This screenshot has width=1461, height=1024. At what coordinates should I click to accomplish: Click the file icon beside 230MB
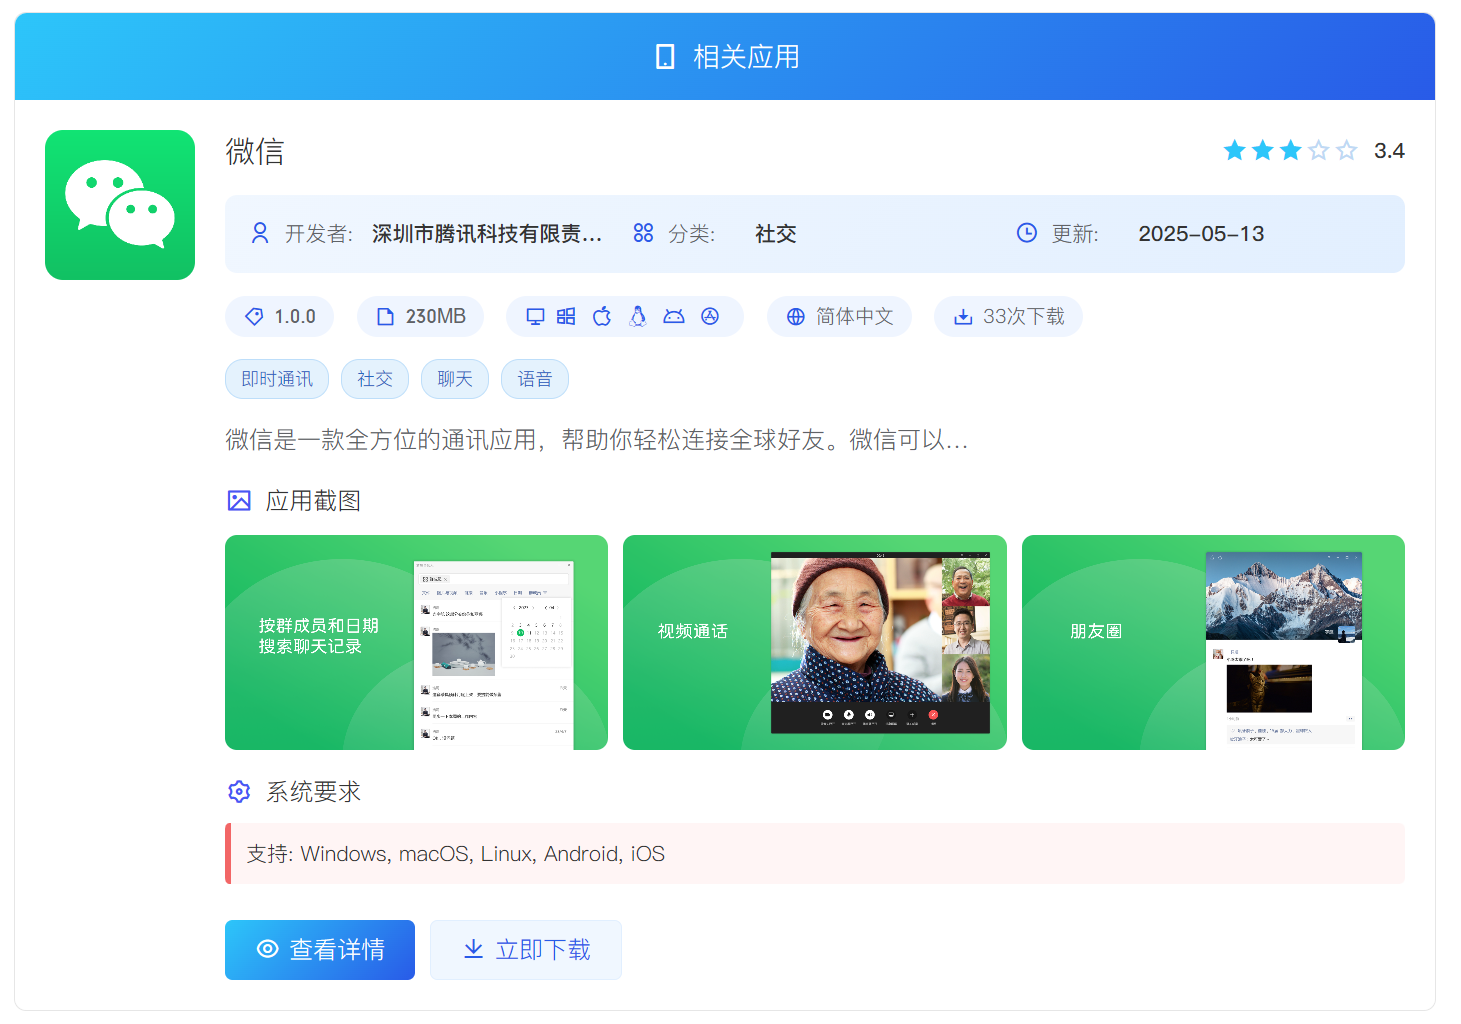(385, 316)
